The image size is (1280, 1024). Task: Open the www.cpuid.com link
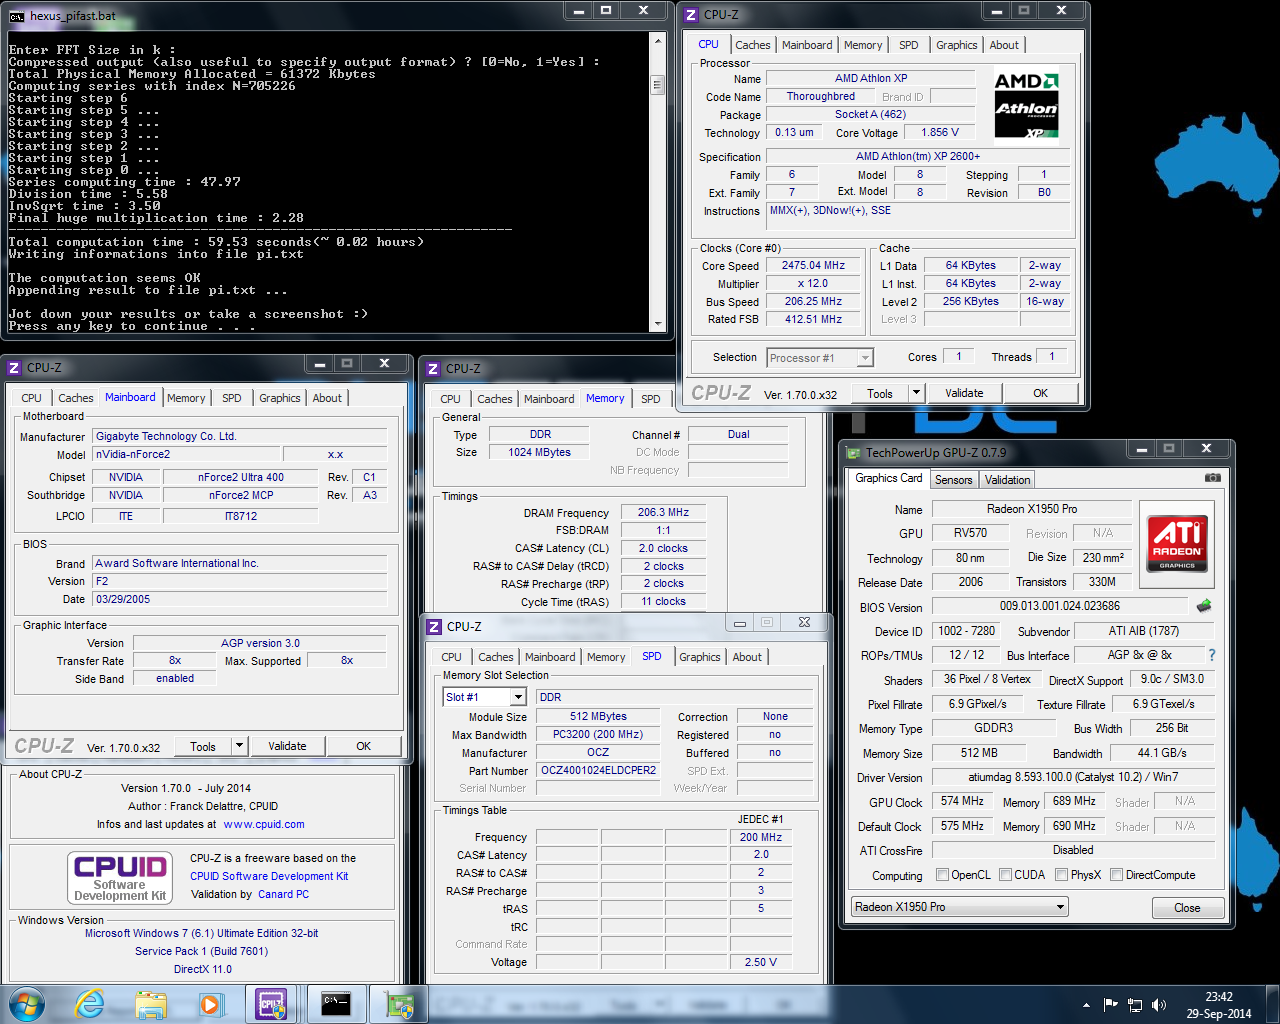264,825
